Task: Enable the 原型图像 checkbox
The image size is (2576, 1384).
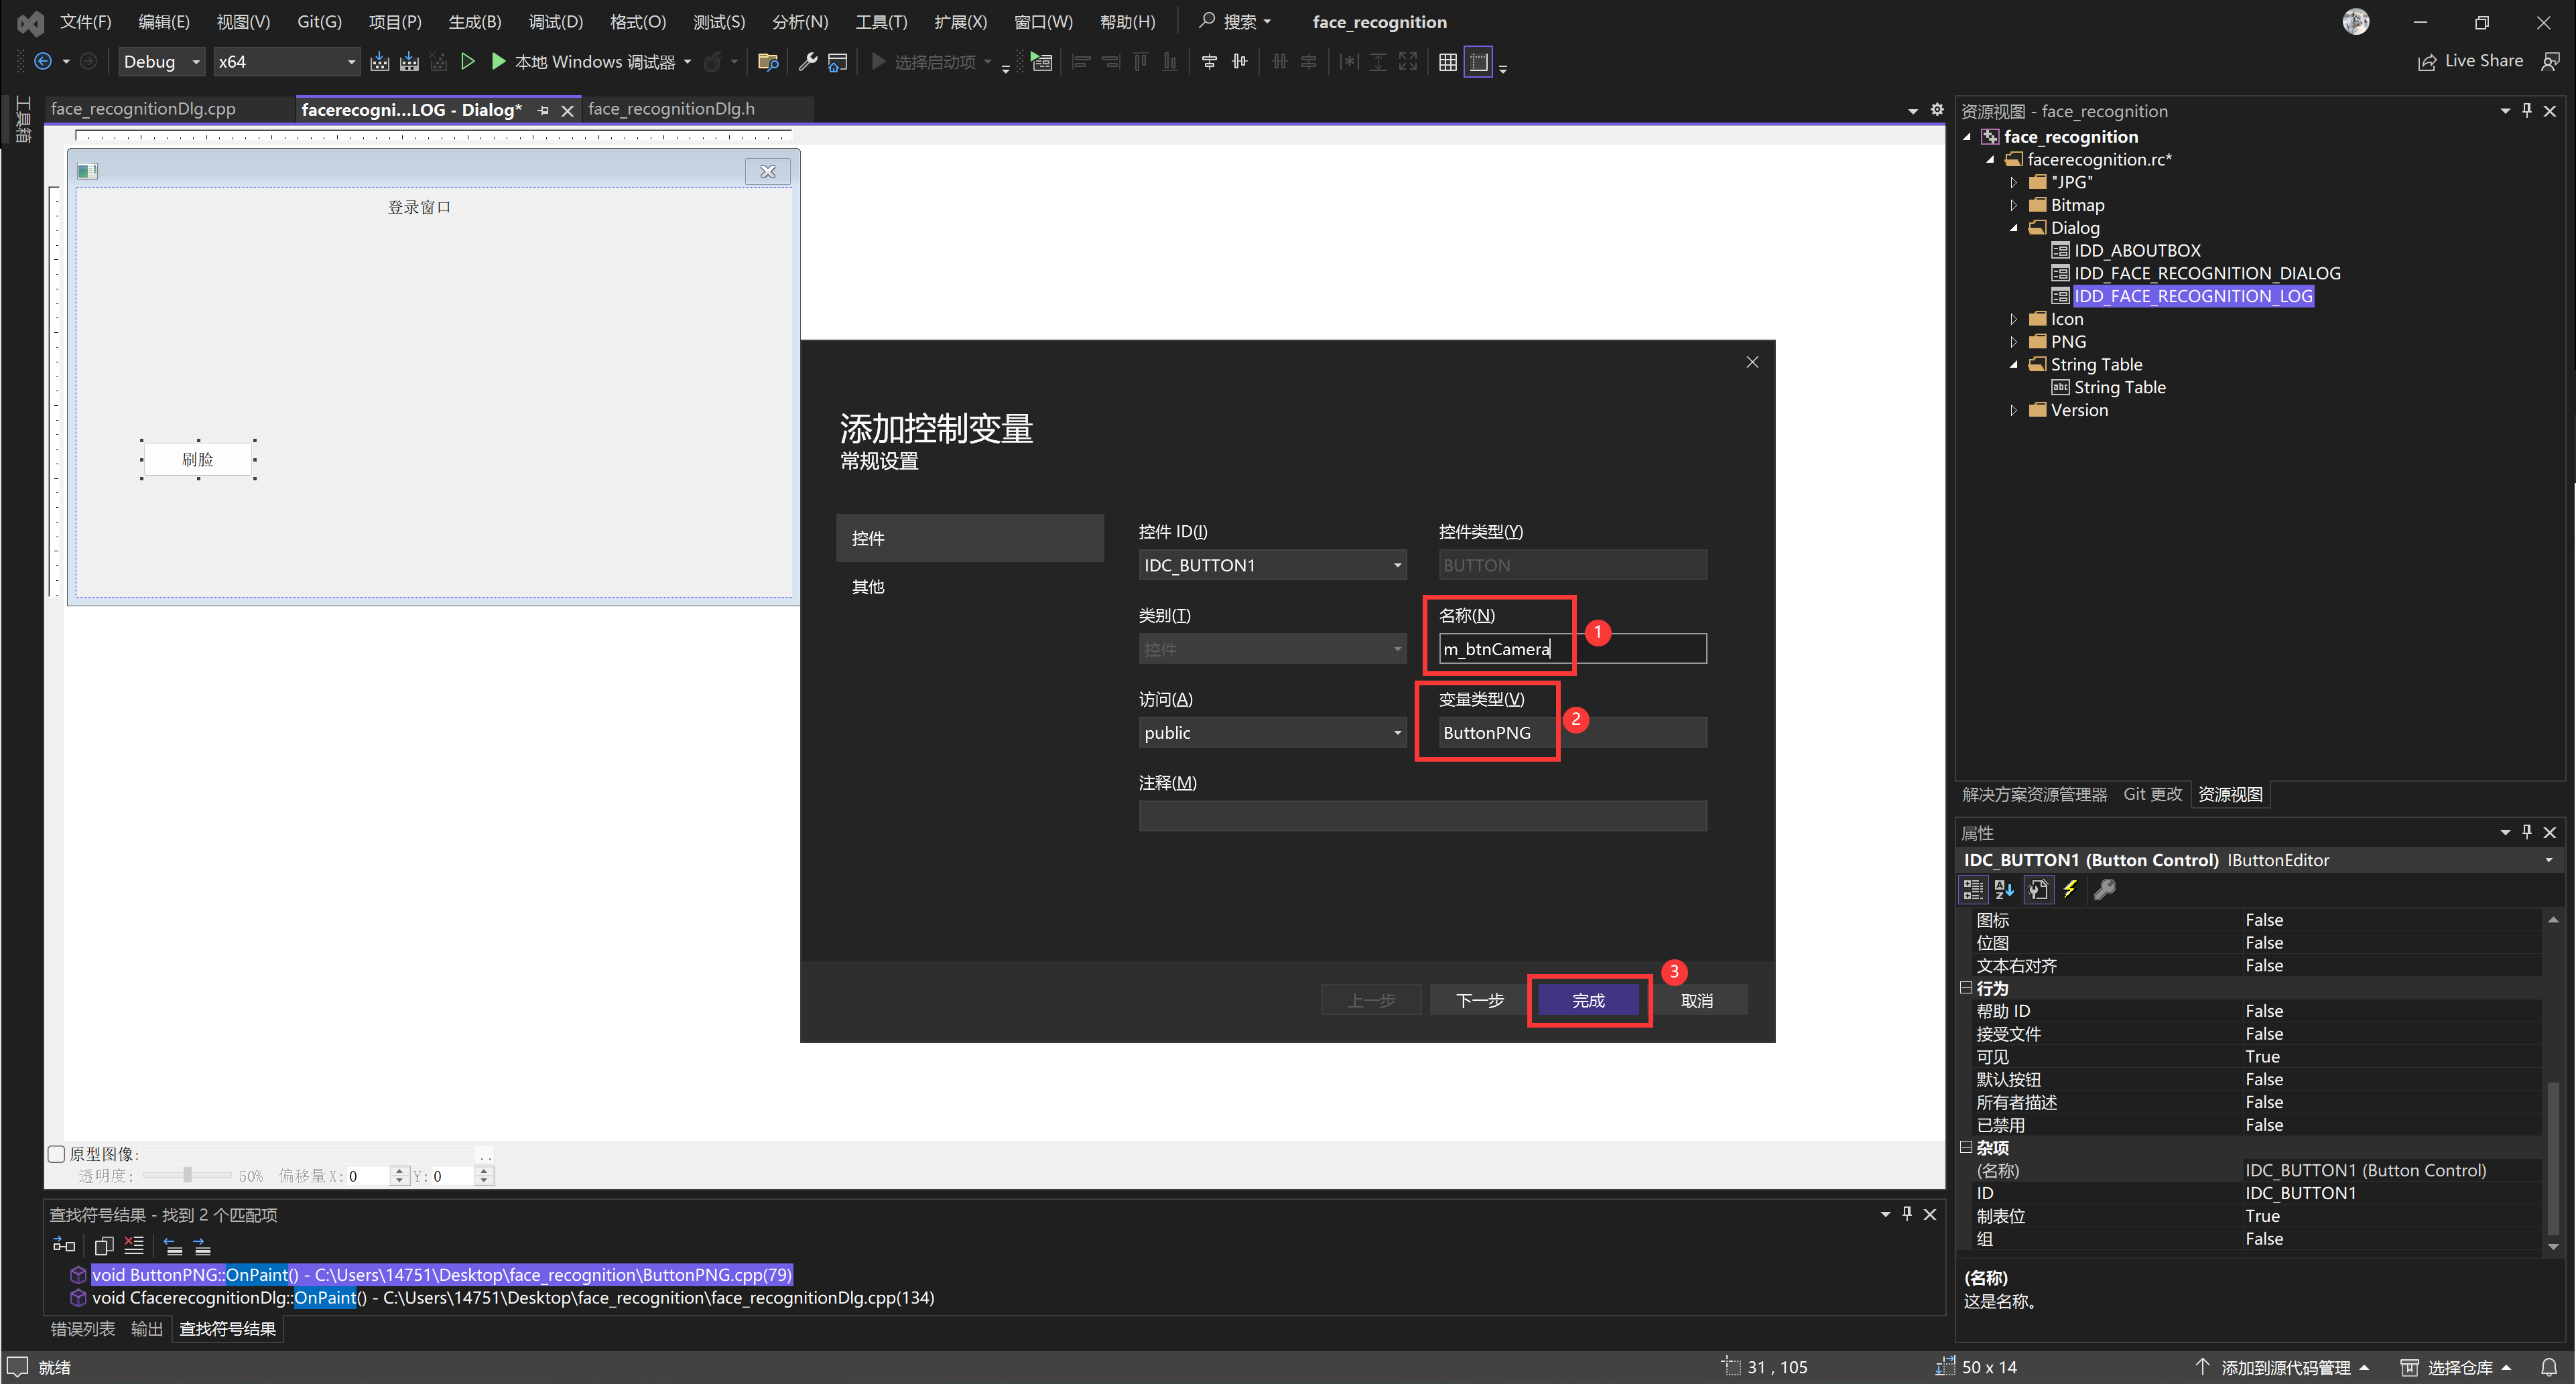Action: click(x=57, y=1154)
